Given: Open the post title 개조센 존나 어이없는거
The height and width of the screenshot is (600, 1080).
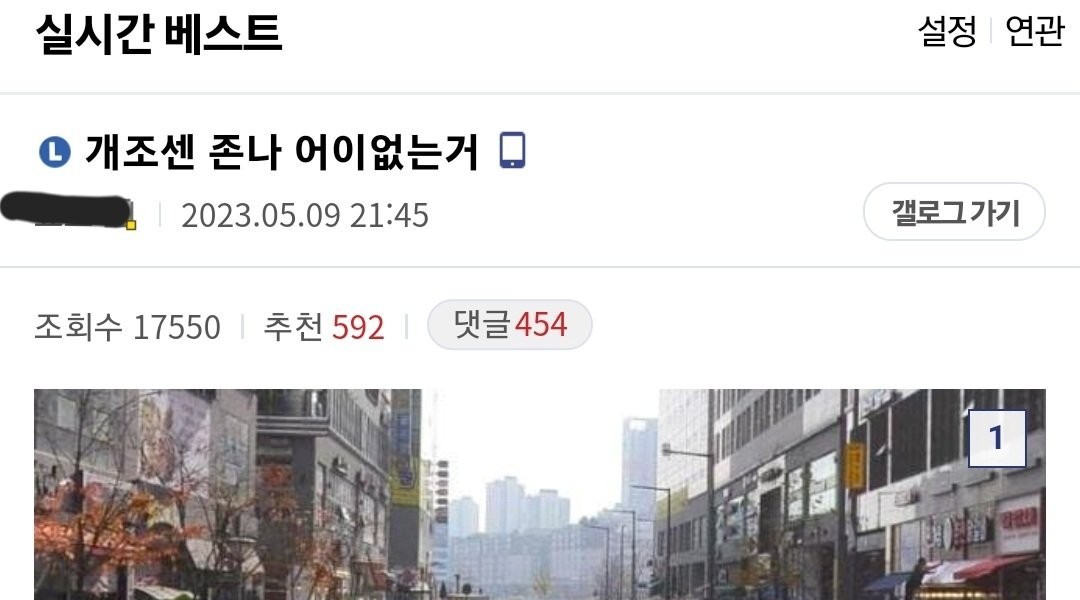Looking at the screenshot, I should click(x=282, y=151).
